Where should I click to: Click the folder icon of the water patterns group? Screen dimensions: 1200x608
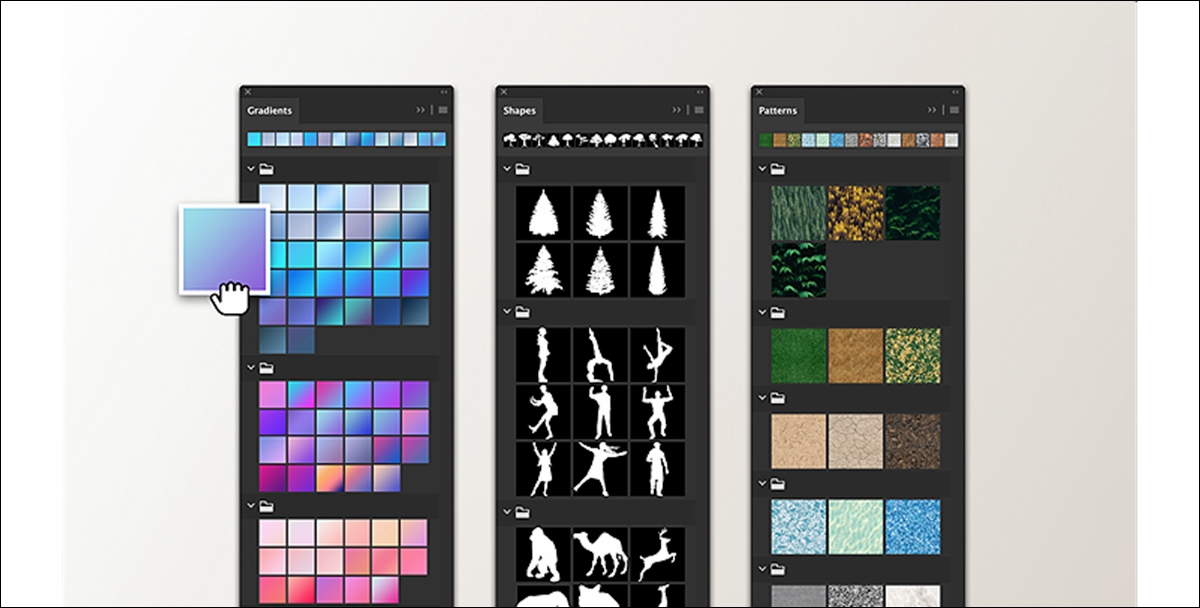[779, 484]
